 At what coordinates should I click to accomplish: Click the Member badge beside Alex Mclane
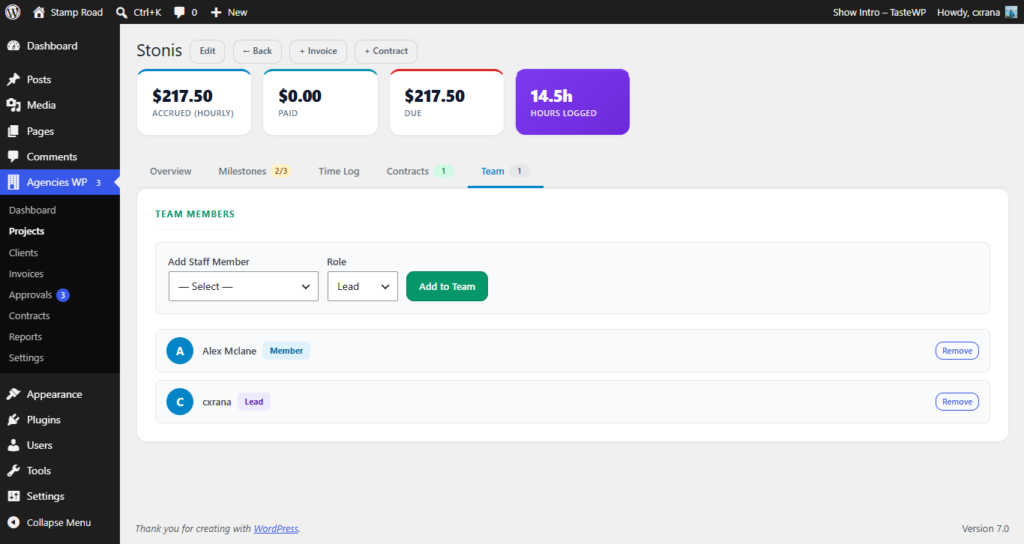tap(286, 351)
